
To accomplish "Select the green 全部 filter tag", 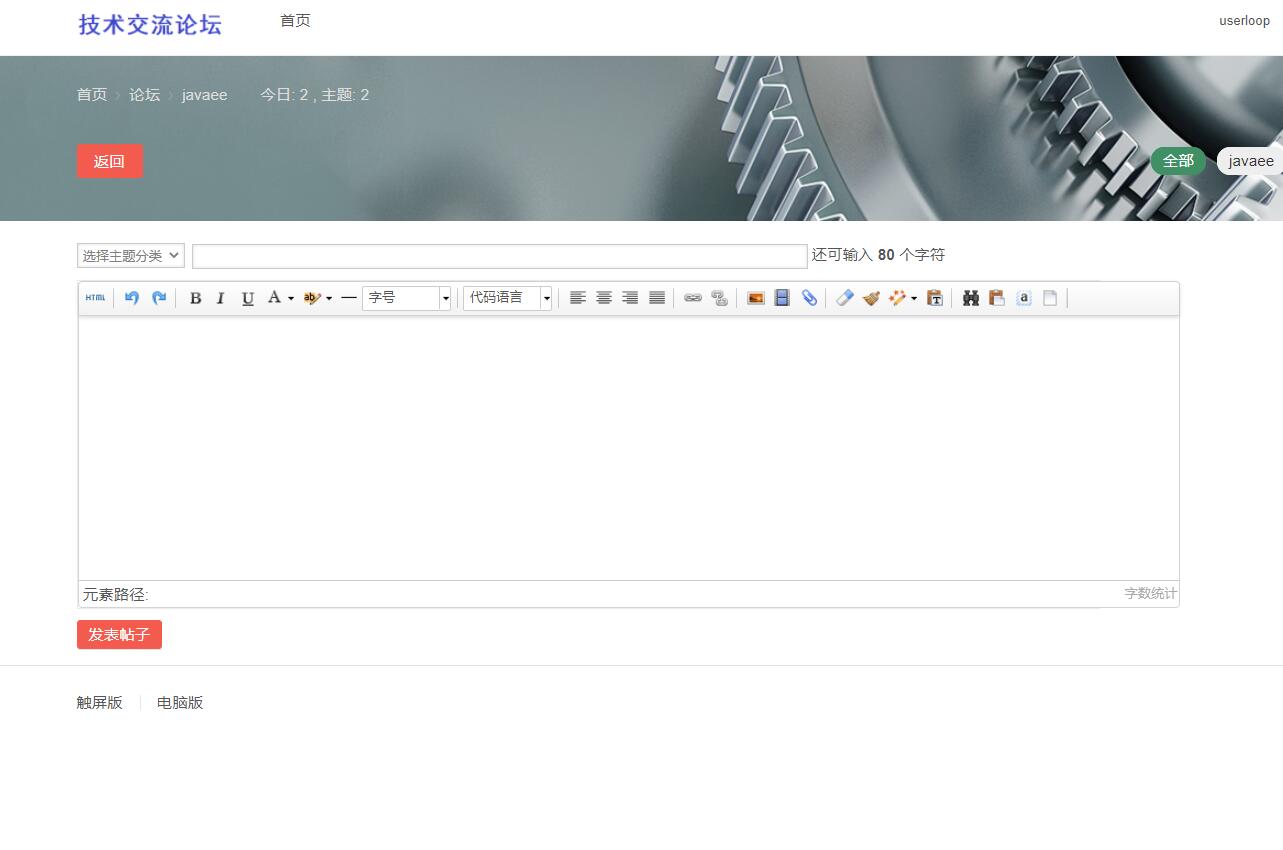I will (x=1178, y=161).
